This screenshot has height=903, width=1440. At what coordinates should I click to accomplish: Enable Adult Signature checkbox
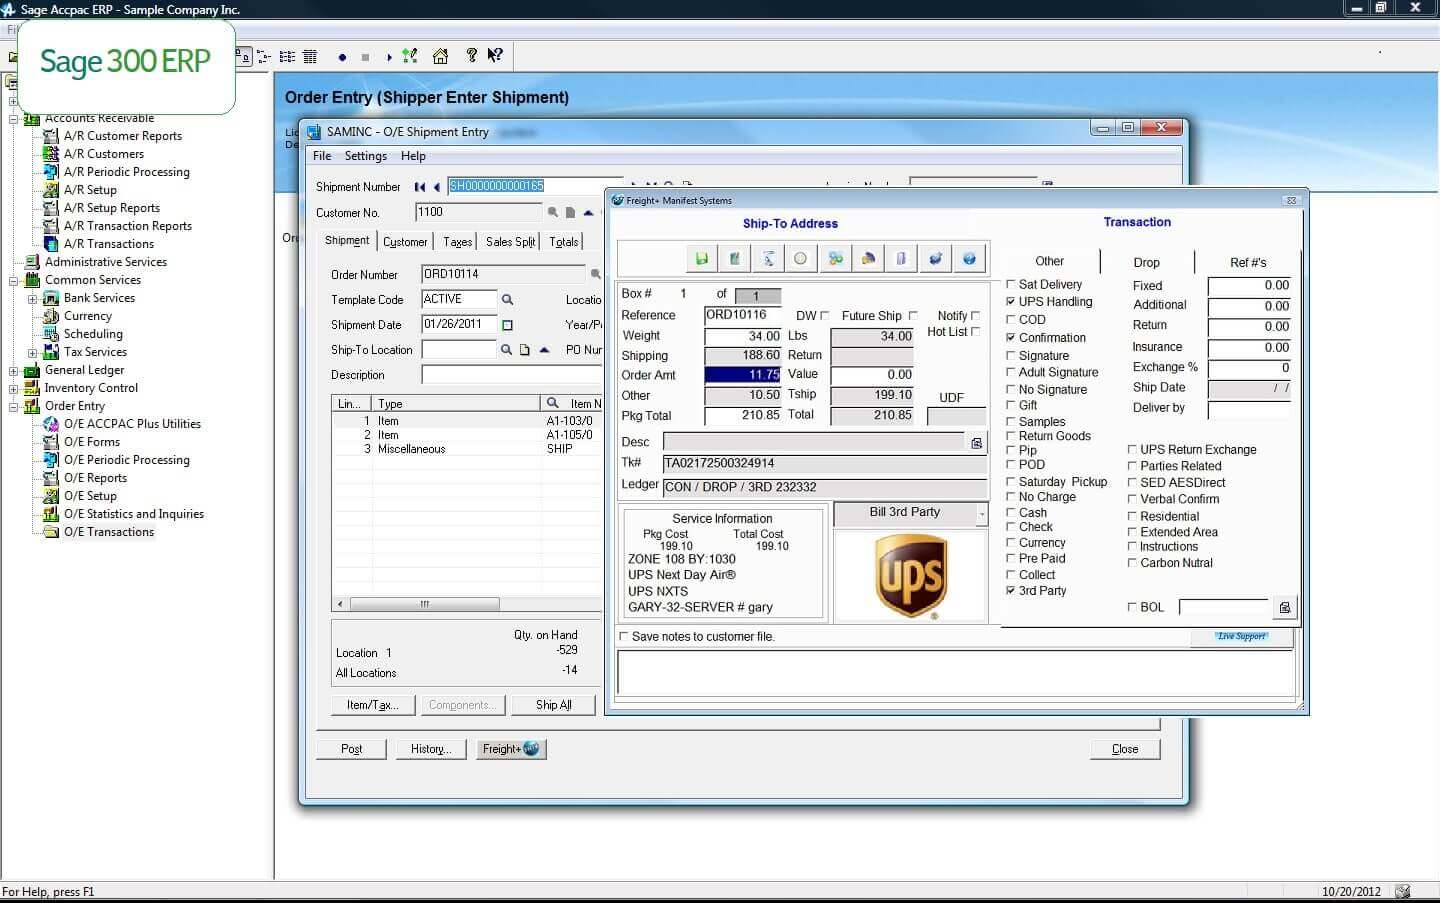point(1010,372)
